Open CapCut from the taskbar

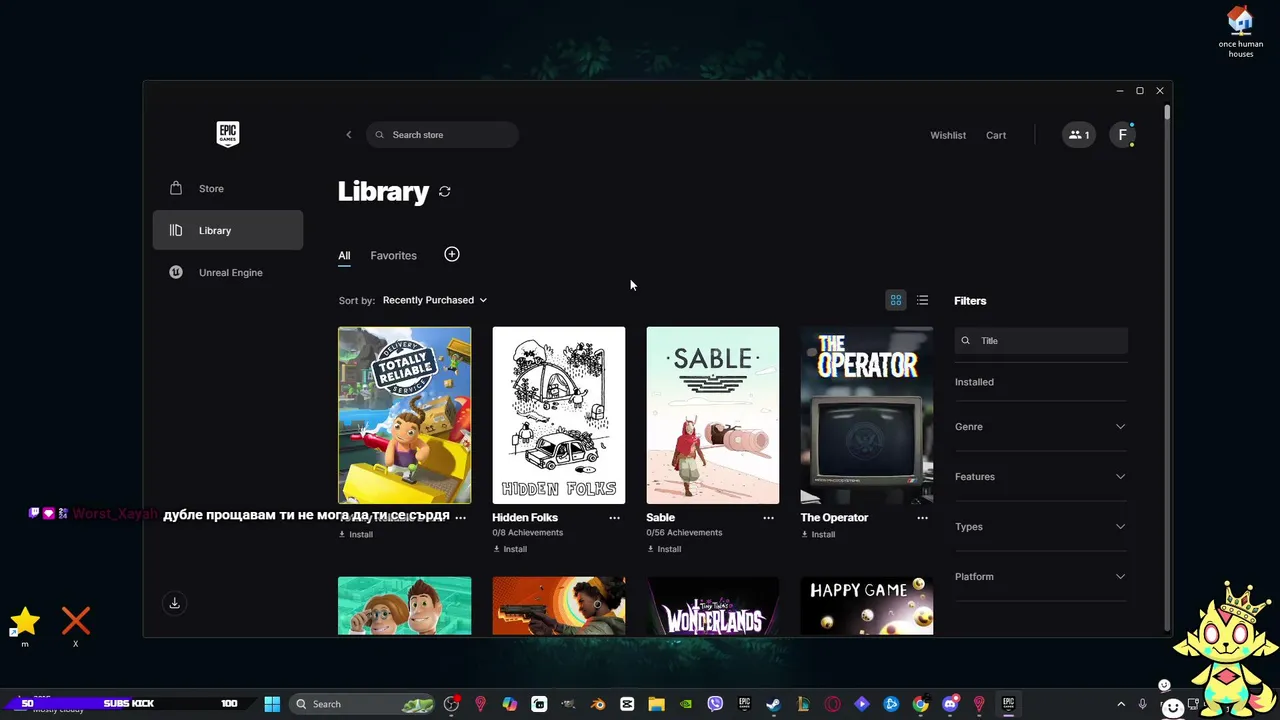click(627, 704)
